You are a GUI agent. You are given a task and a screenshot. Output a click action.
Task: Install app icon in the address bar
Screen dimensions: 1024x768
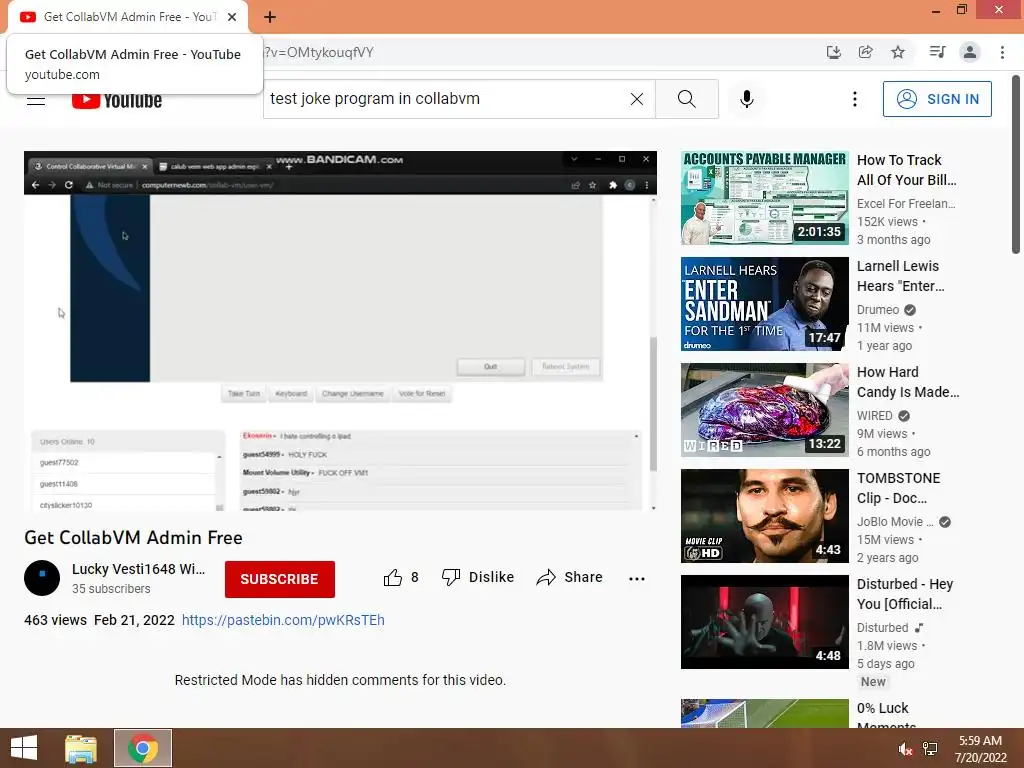click(833, 52)
